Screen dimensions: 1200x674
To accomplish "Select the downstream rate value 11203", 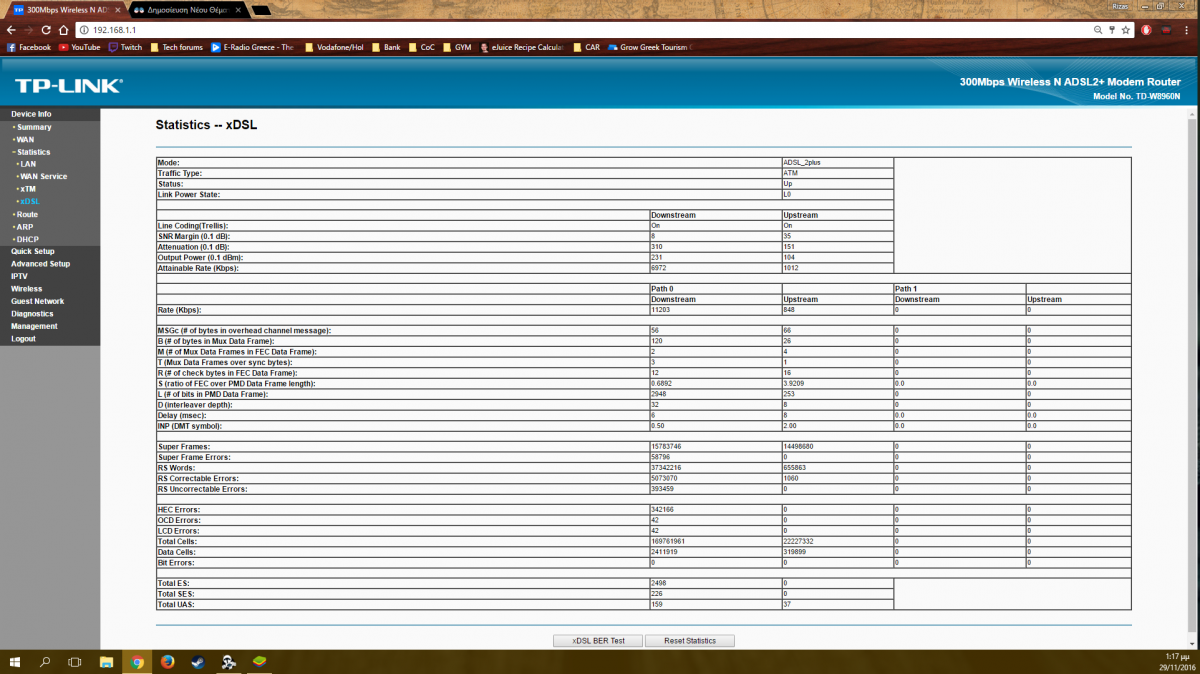I will (x=662, y=310).
